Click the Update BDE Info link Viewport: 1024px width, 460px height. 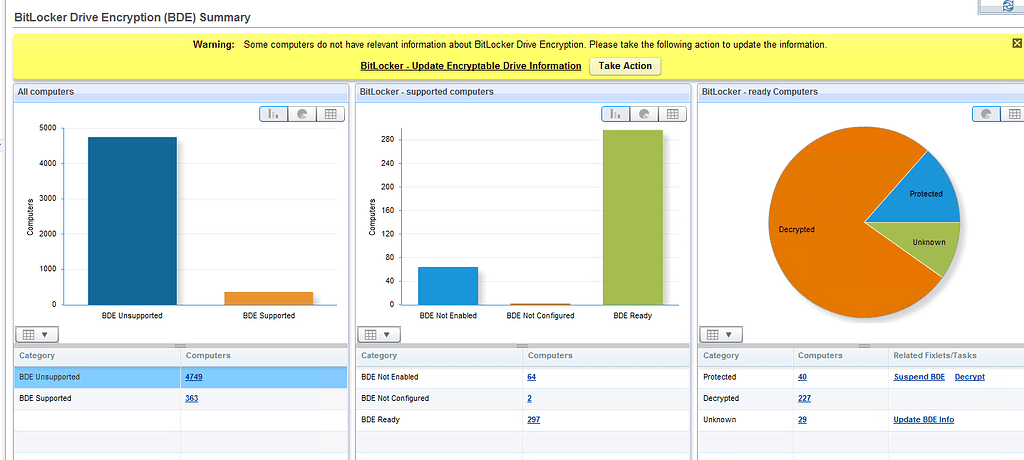click(x=923, y=419)
